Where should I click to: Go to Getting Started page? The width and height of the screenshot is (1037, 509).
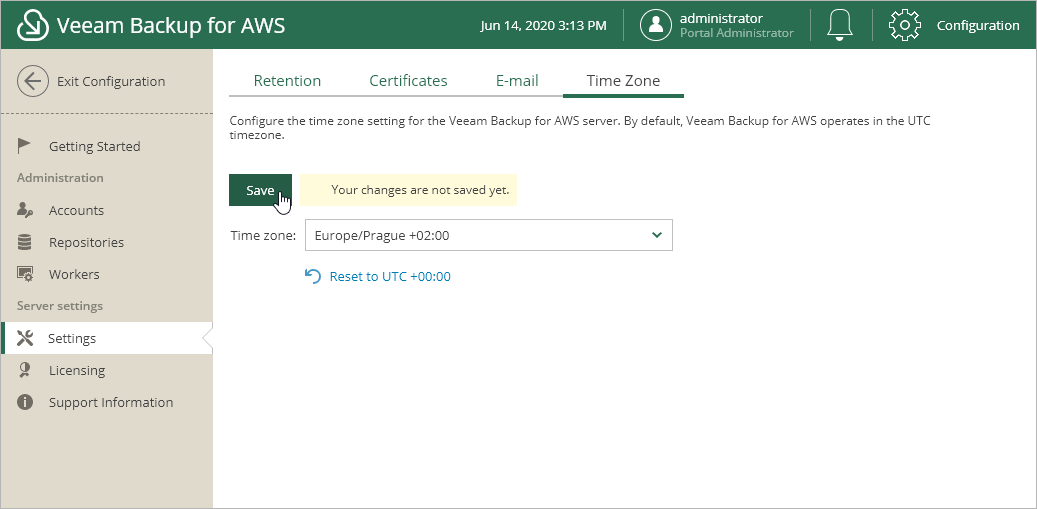pos(95,146)
